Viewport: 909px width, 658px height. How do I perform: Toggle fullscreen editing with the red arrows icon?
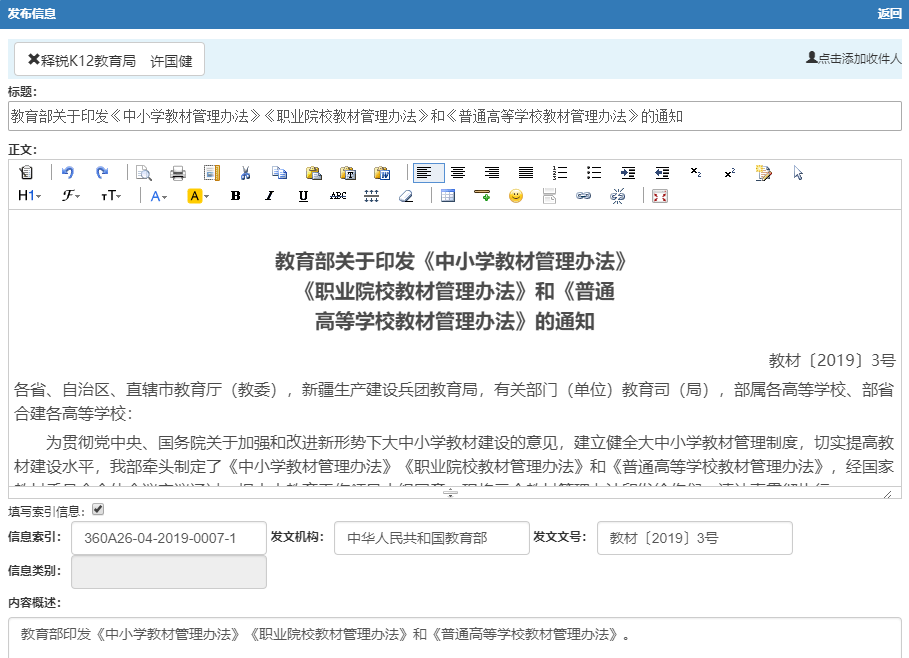tap(661, 195)
